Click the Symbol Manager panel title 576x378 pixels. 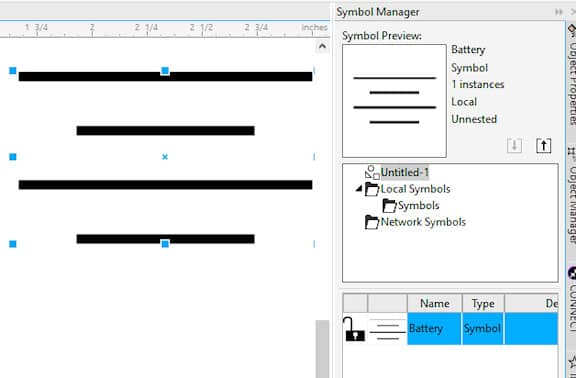tap(378, 12)
